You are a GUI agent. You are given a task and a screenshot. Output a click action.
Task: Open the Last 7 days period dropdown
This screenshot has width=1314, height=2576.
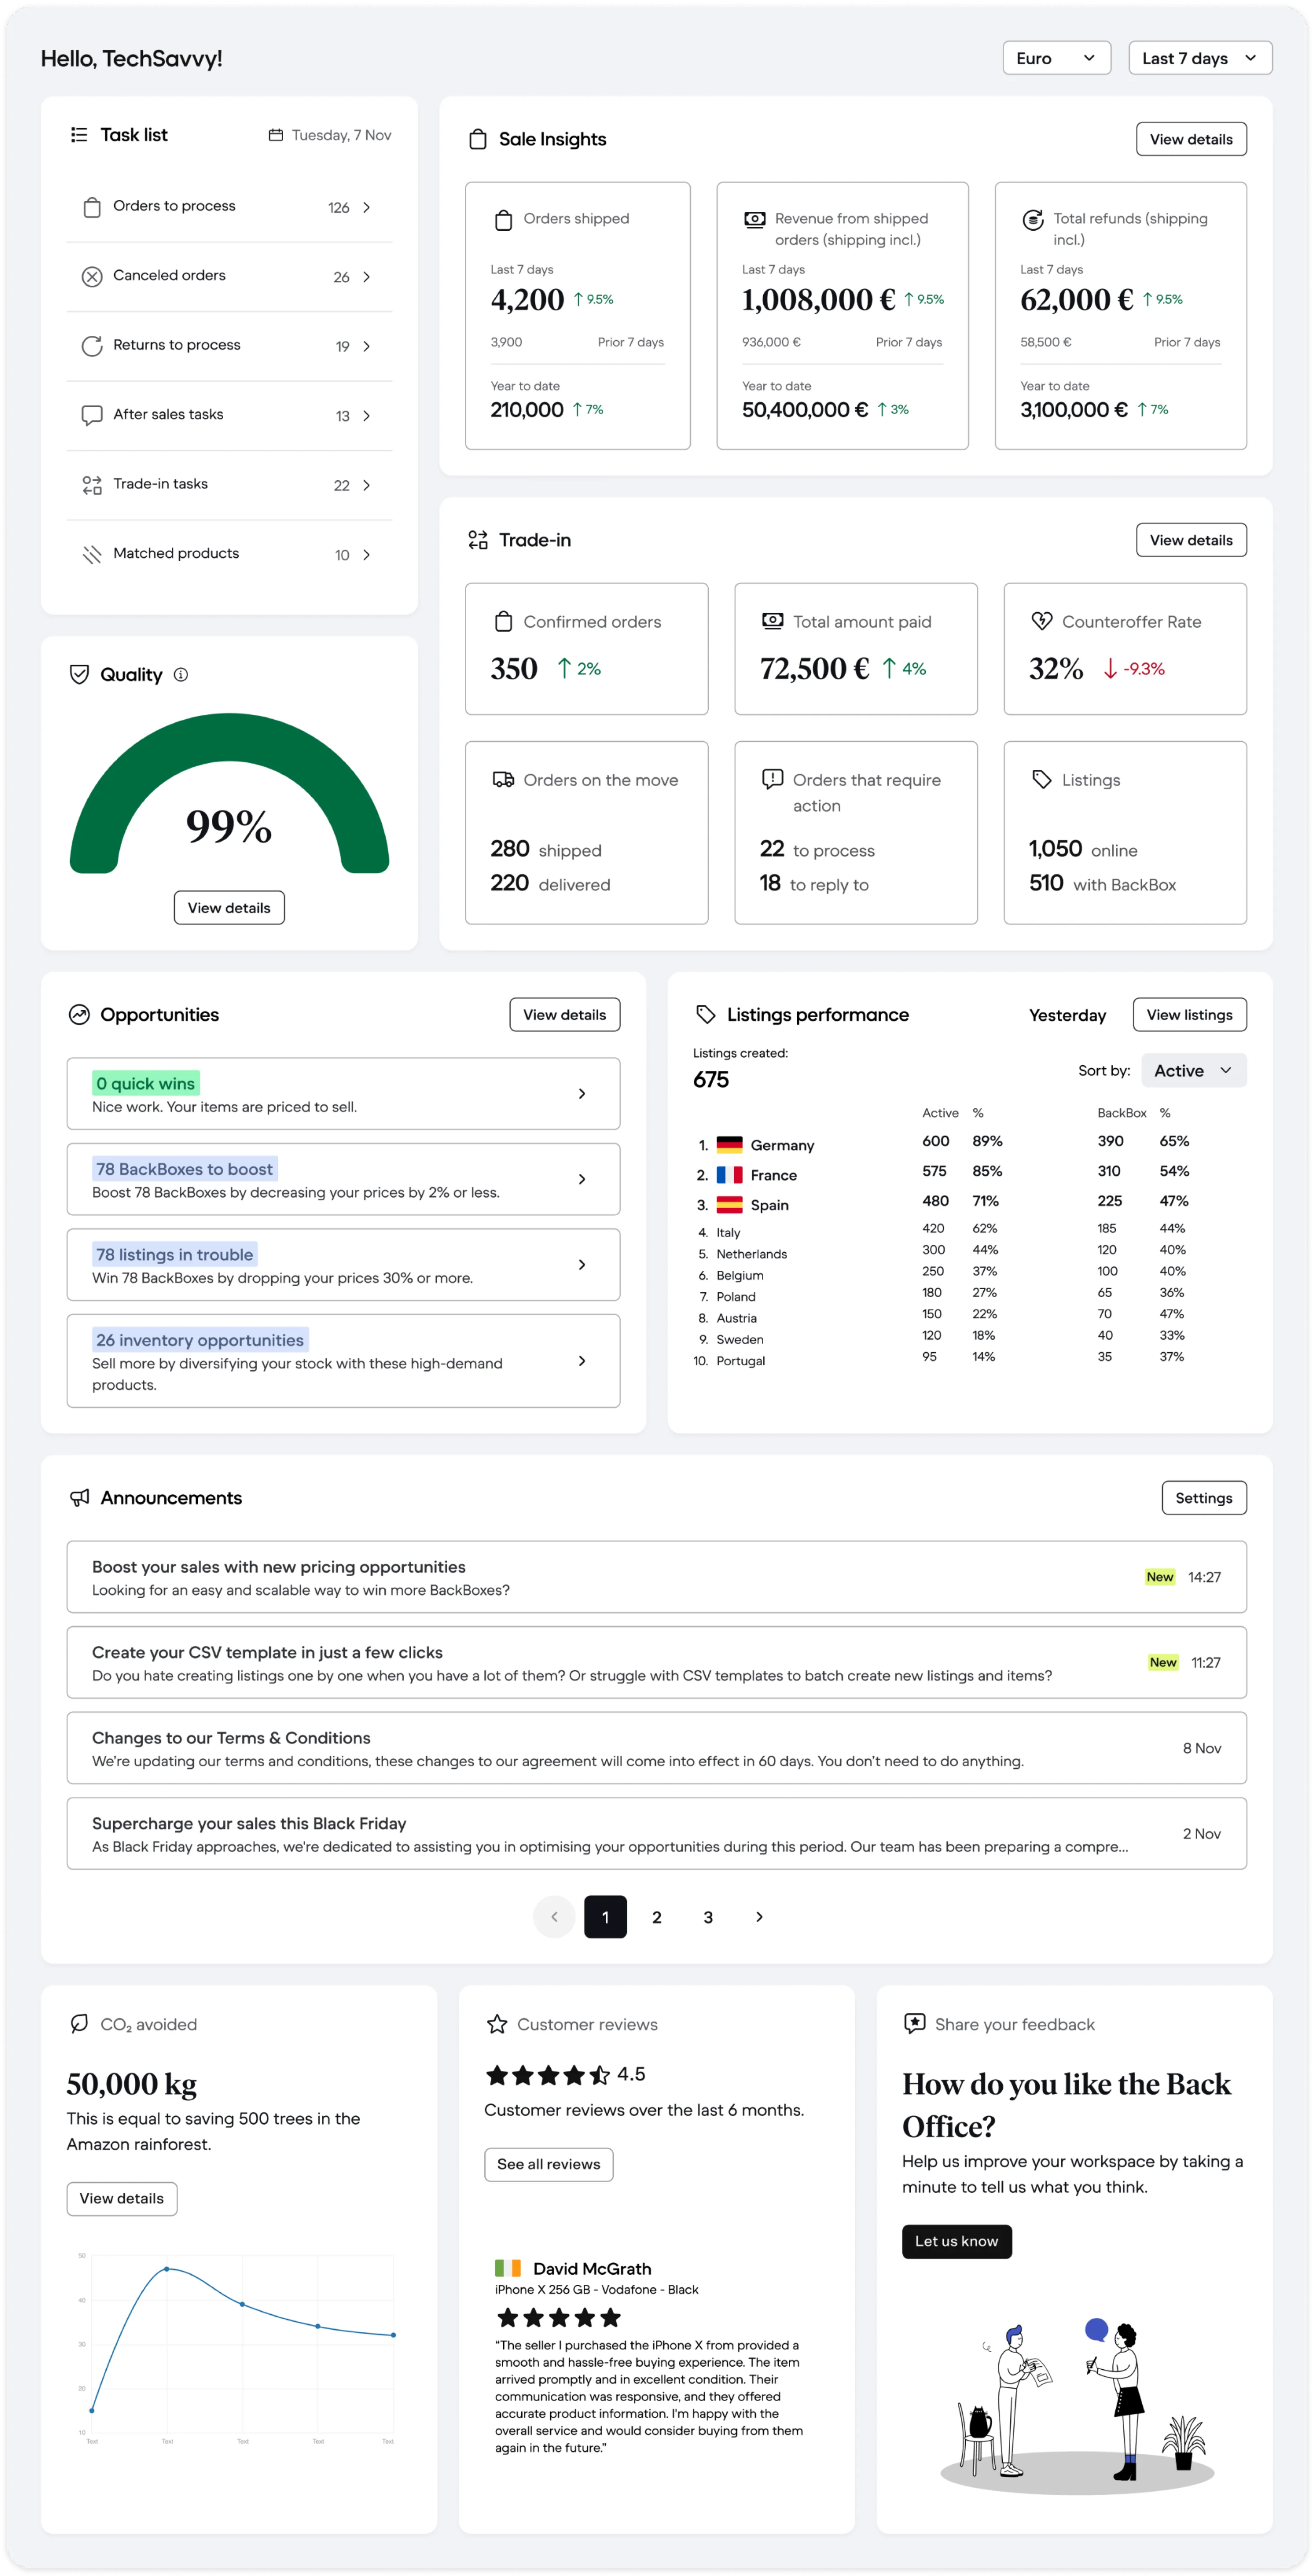point(1200,58)
